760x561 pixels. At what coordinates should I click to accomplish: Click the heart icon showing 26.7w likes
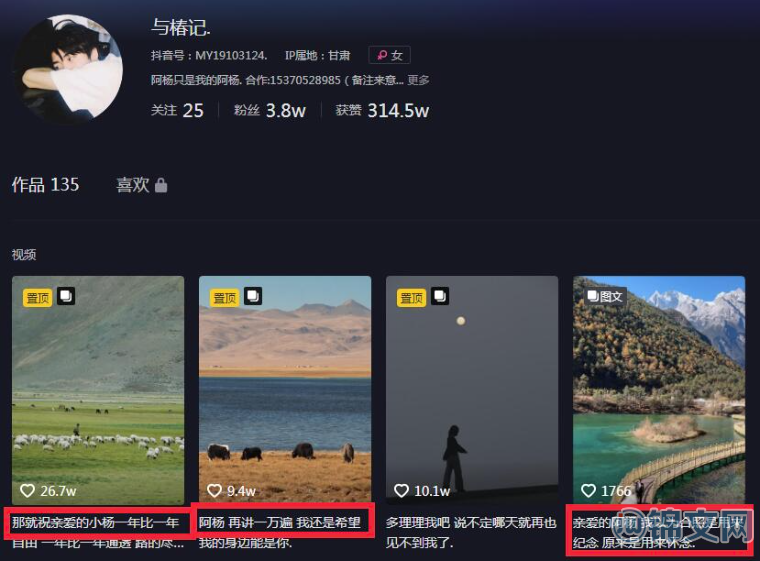tap(27, 491)
